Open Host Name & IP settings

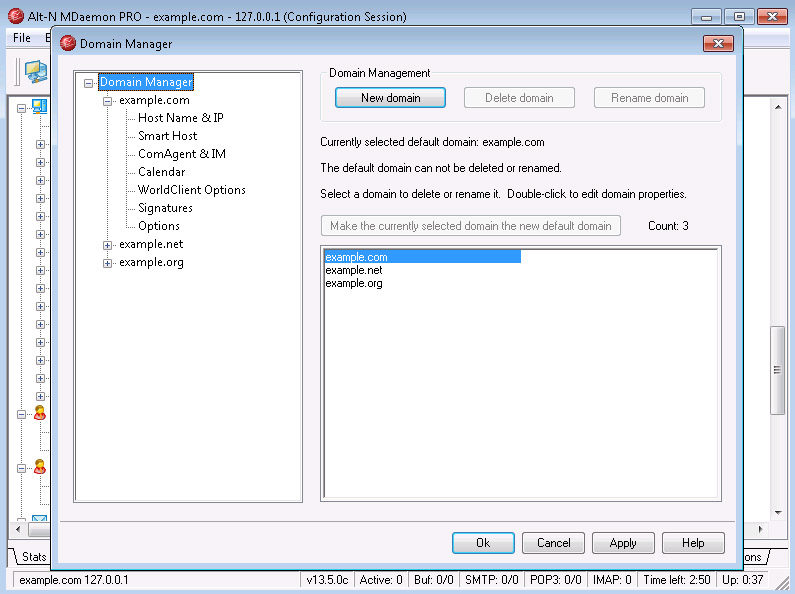(180, 118)
